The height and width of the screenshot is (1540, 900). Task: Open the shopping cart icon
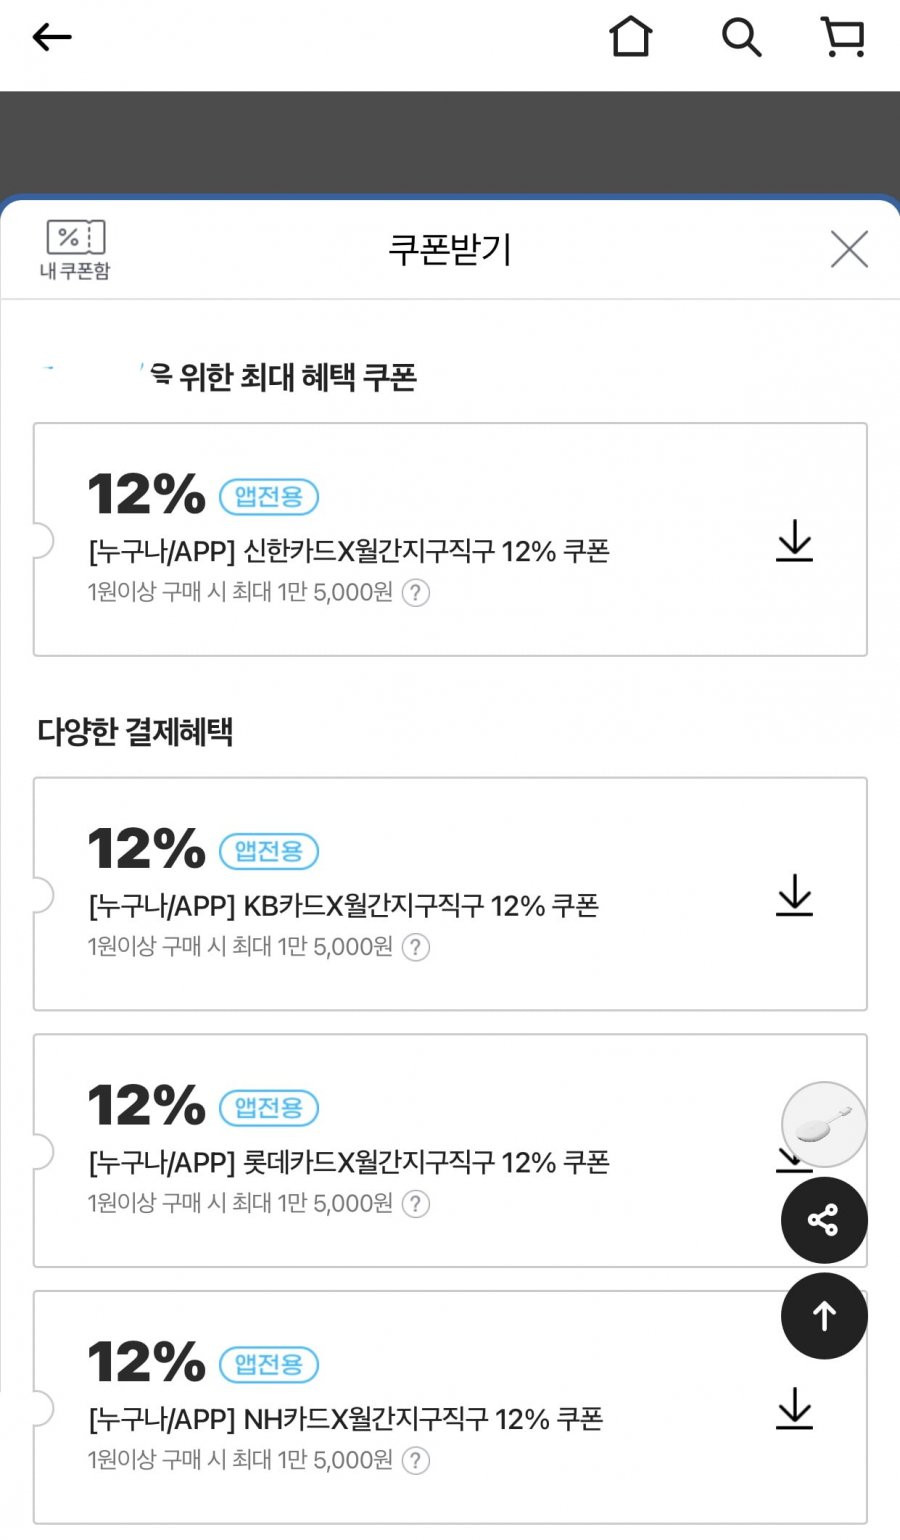[x=843, y=38]
